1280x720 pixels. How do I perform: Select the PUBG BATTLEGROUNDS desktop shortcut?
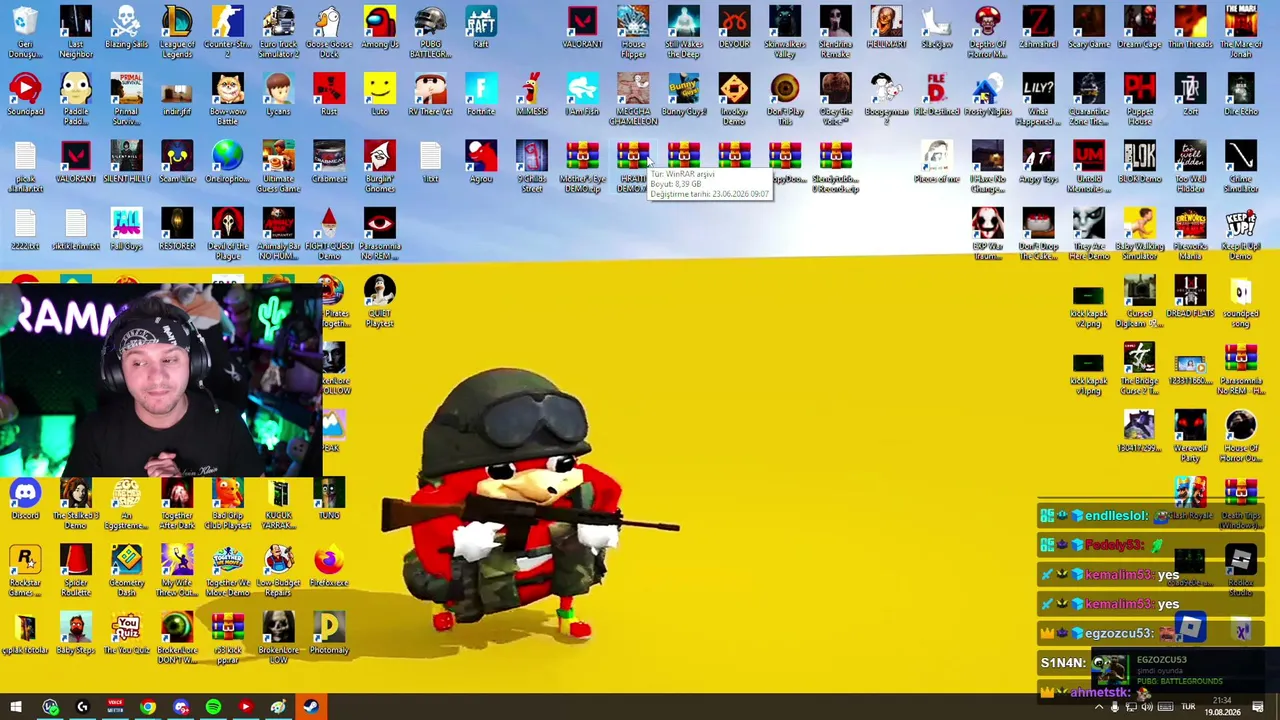pos(430,31)
